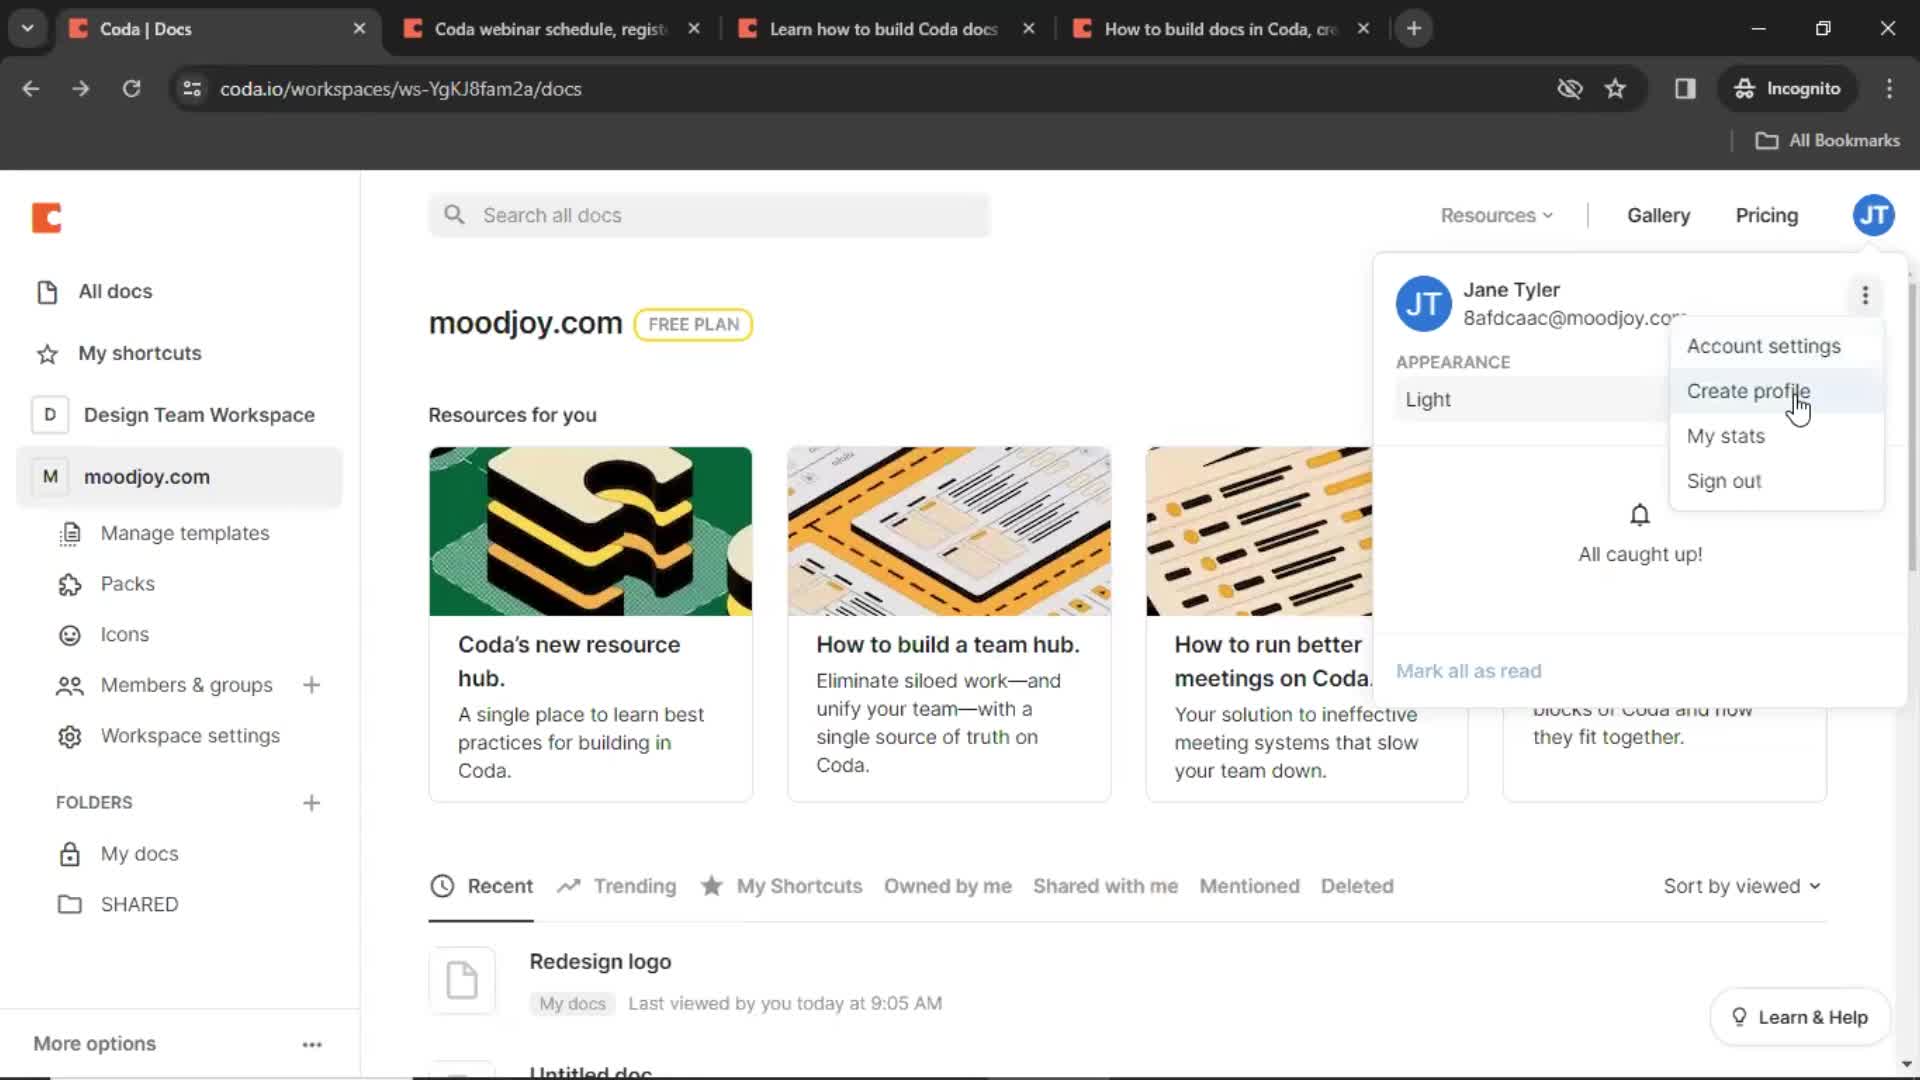Select the Light appearance toggle
Screen dimensions: 1920x1080
pos(1428,398)
